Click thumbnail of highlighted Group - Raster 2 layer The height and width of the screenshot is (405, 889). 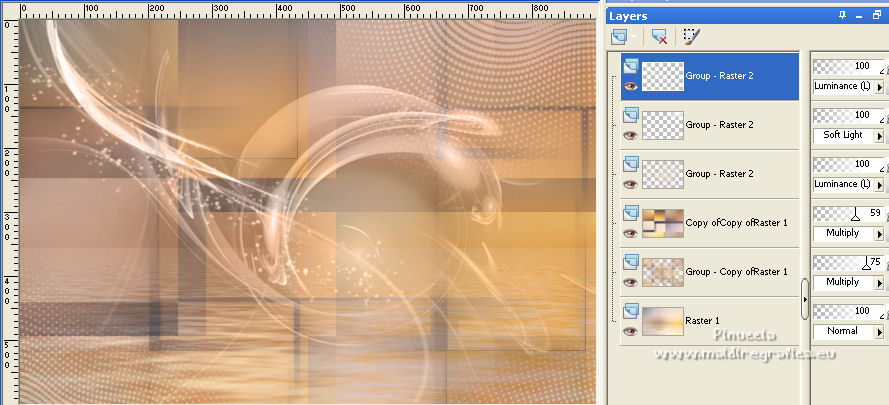tap(663, 76)
